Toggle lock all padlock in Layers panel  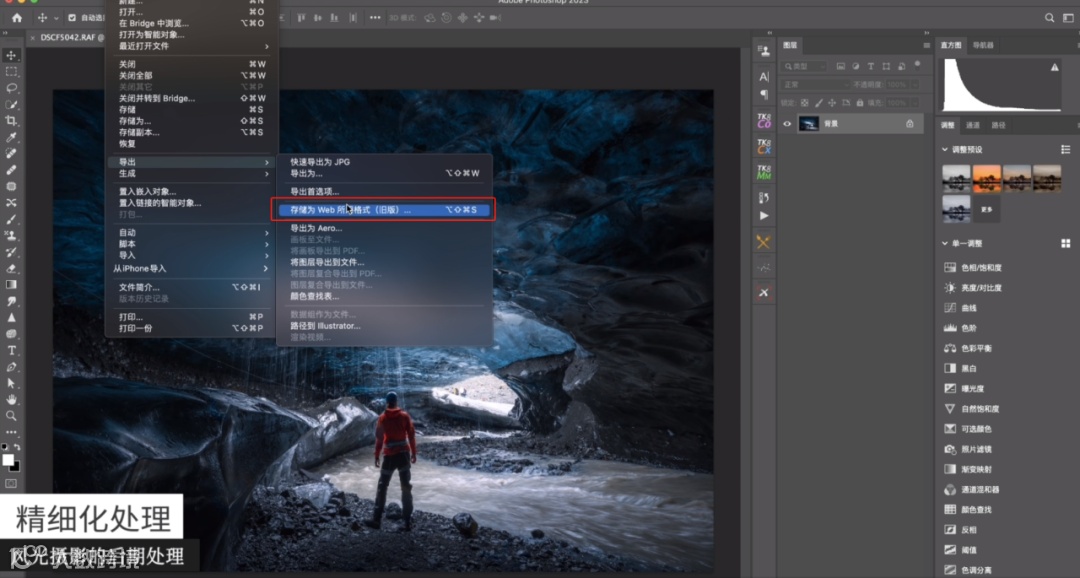click(860, 103)
